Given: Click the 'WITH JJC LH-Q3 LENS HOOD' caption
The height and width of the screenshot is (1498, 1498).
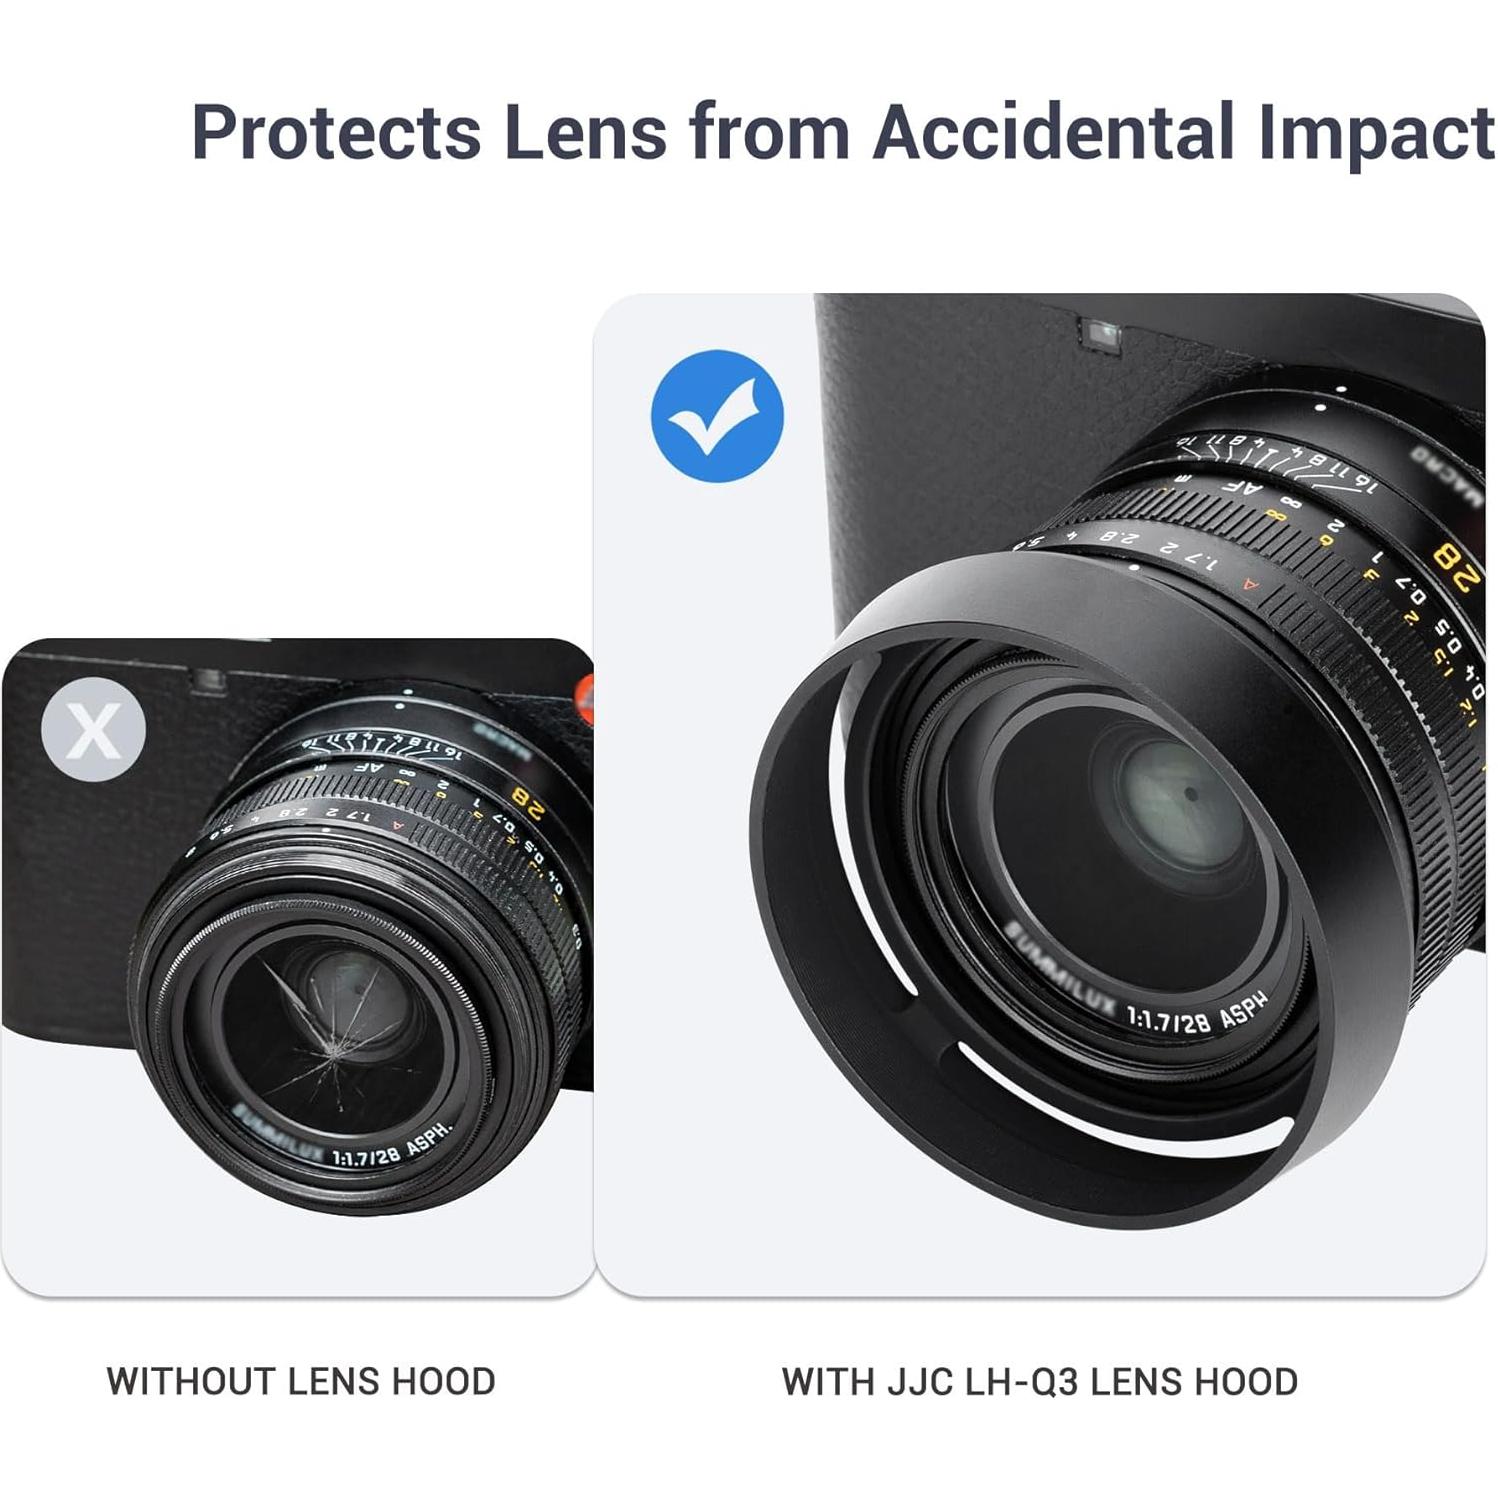Looking at the screenshot, I should click(x=1040, y=1381).
